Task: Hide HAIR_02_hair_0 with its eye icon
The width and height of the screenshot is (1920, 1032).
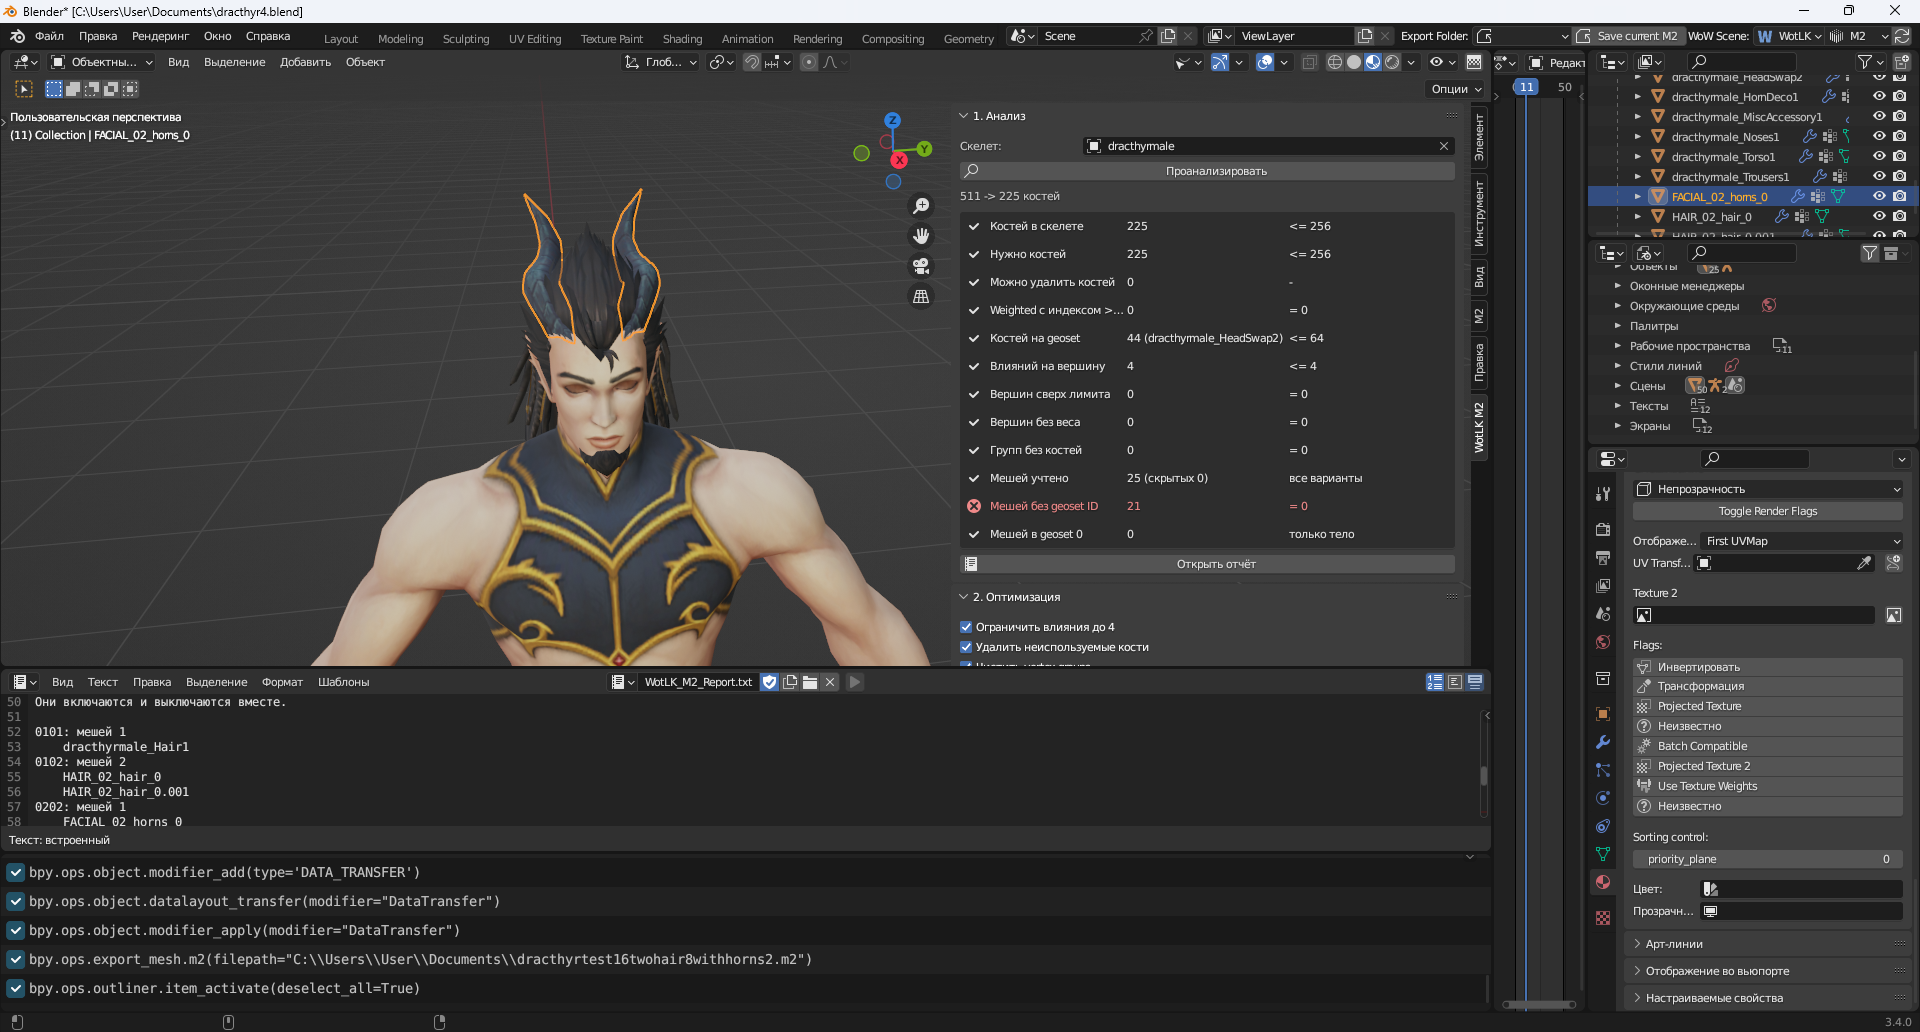Action: click(1879, 216)
